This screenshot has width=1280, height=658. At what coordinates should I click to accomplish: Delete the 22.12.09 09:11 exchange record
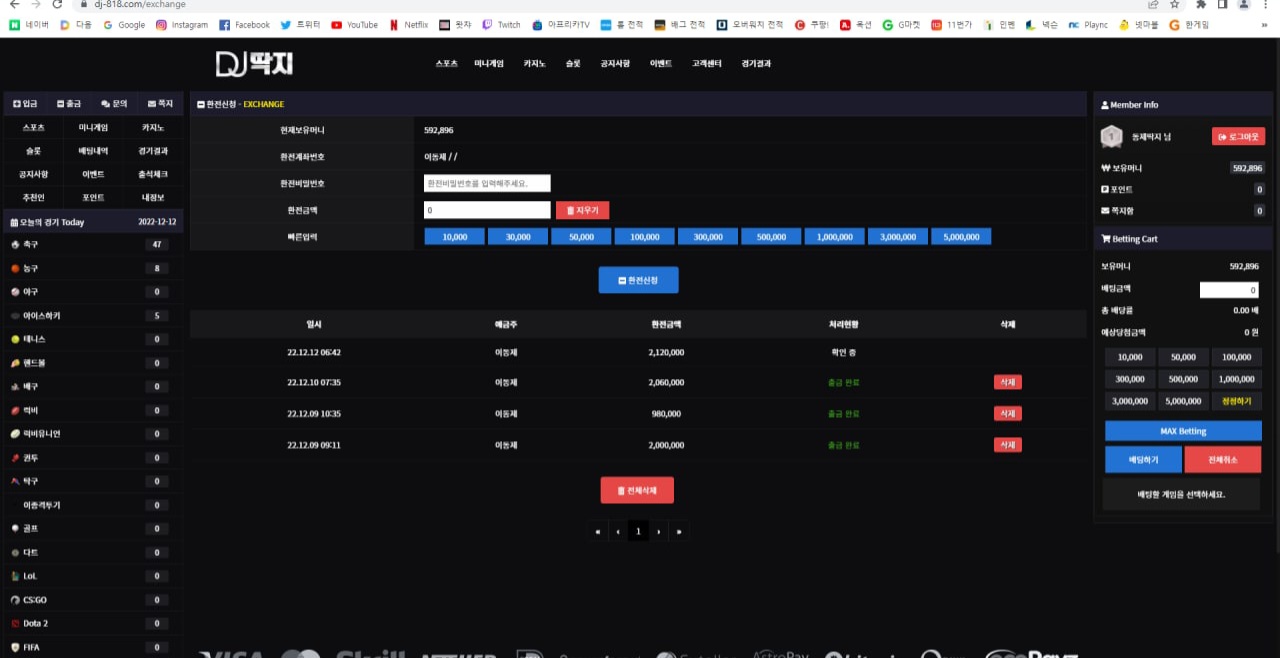[x=1007, y=444]
